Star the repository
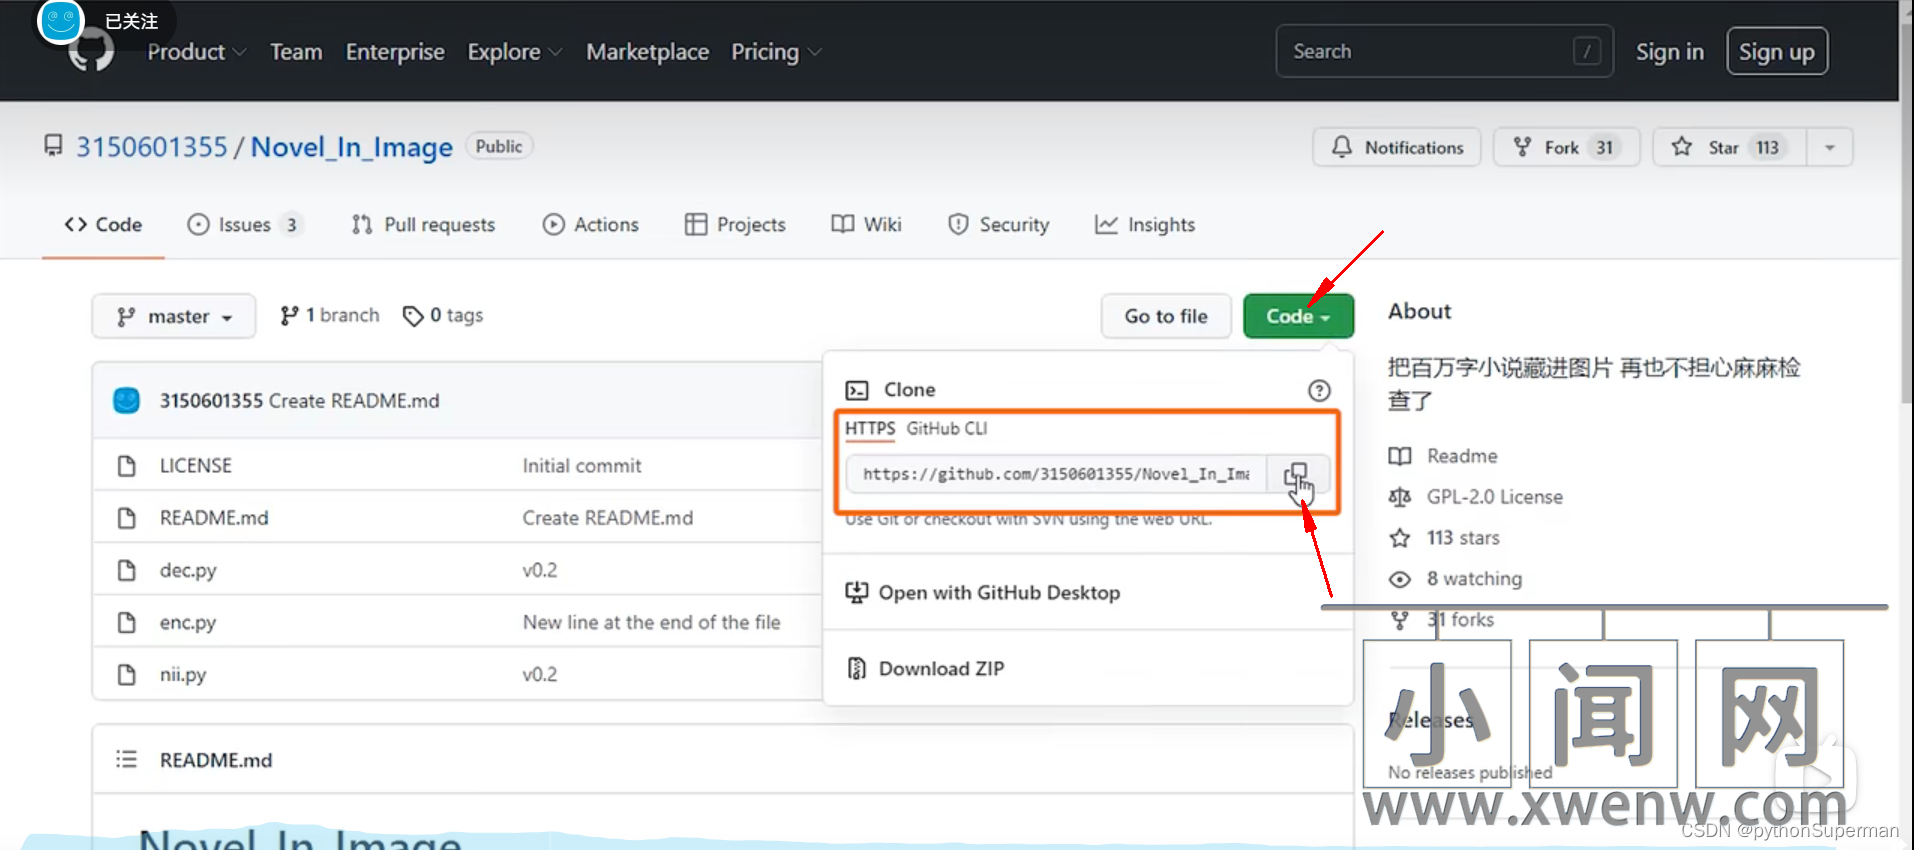The image size is (1914, 850). click(x=1729, y=147)
